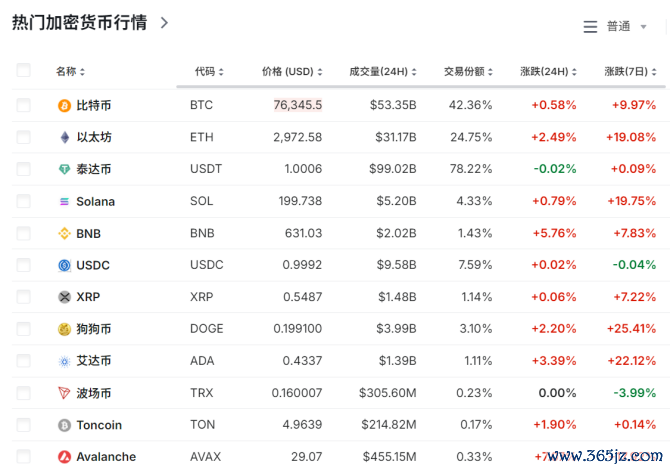Open the Avalanche name link
This screenshot has width=670, height=471.
106,457
